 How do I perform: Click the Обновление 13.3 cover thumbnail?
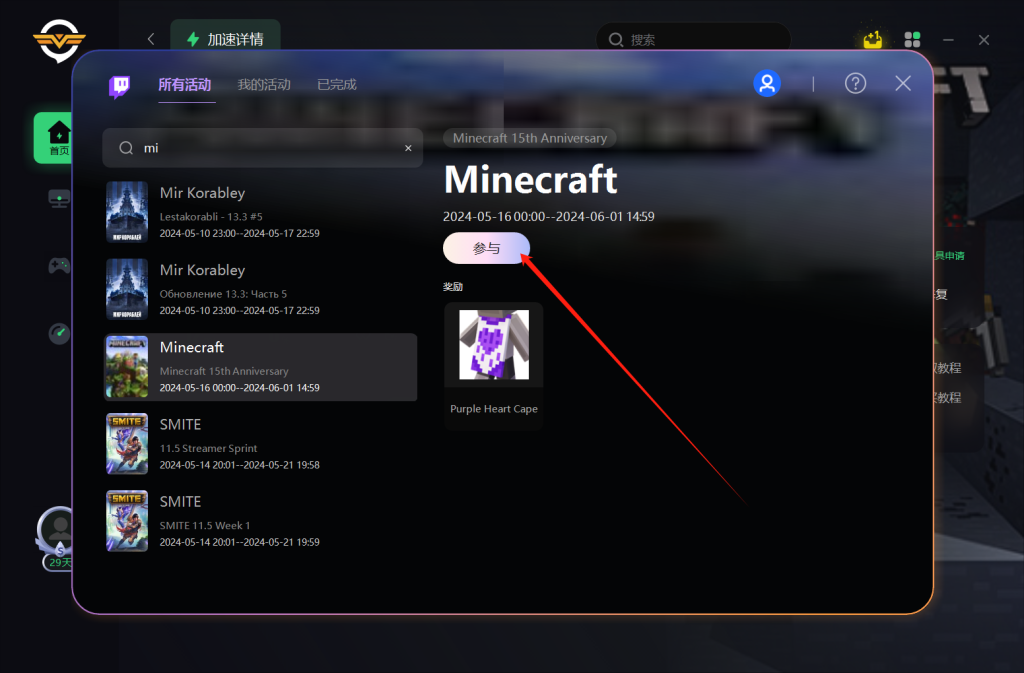point(127,289)
